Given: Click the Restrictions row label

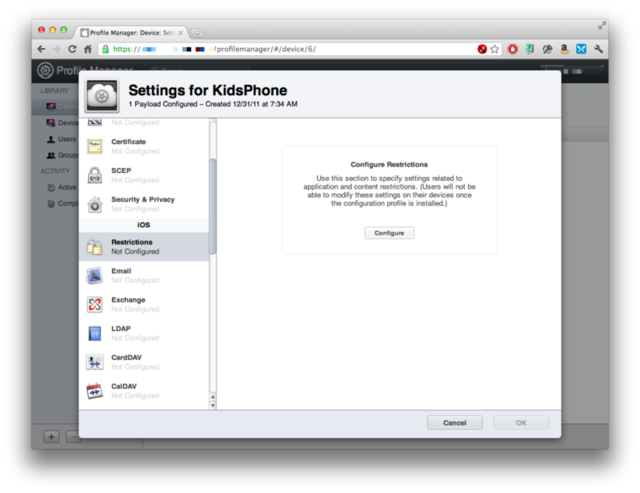Looking at the screenshot, I should pyautogui.click(x=131, y=242).
